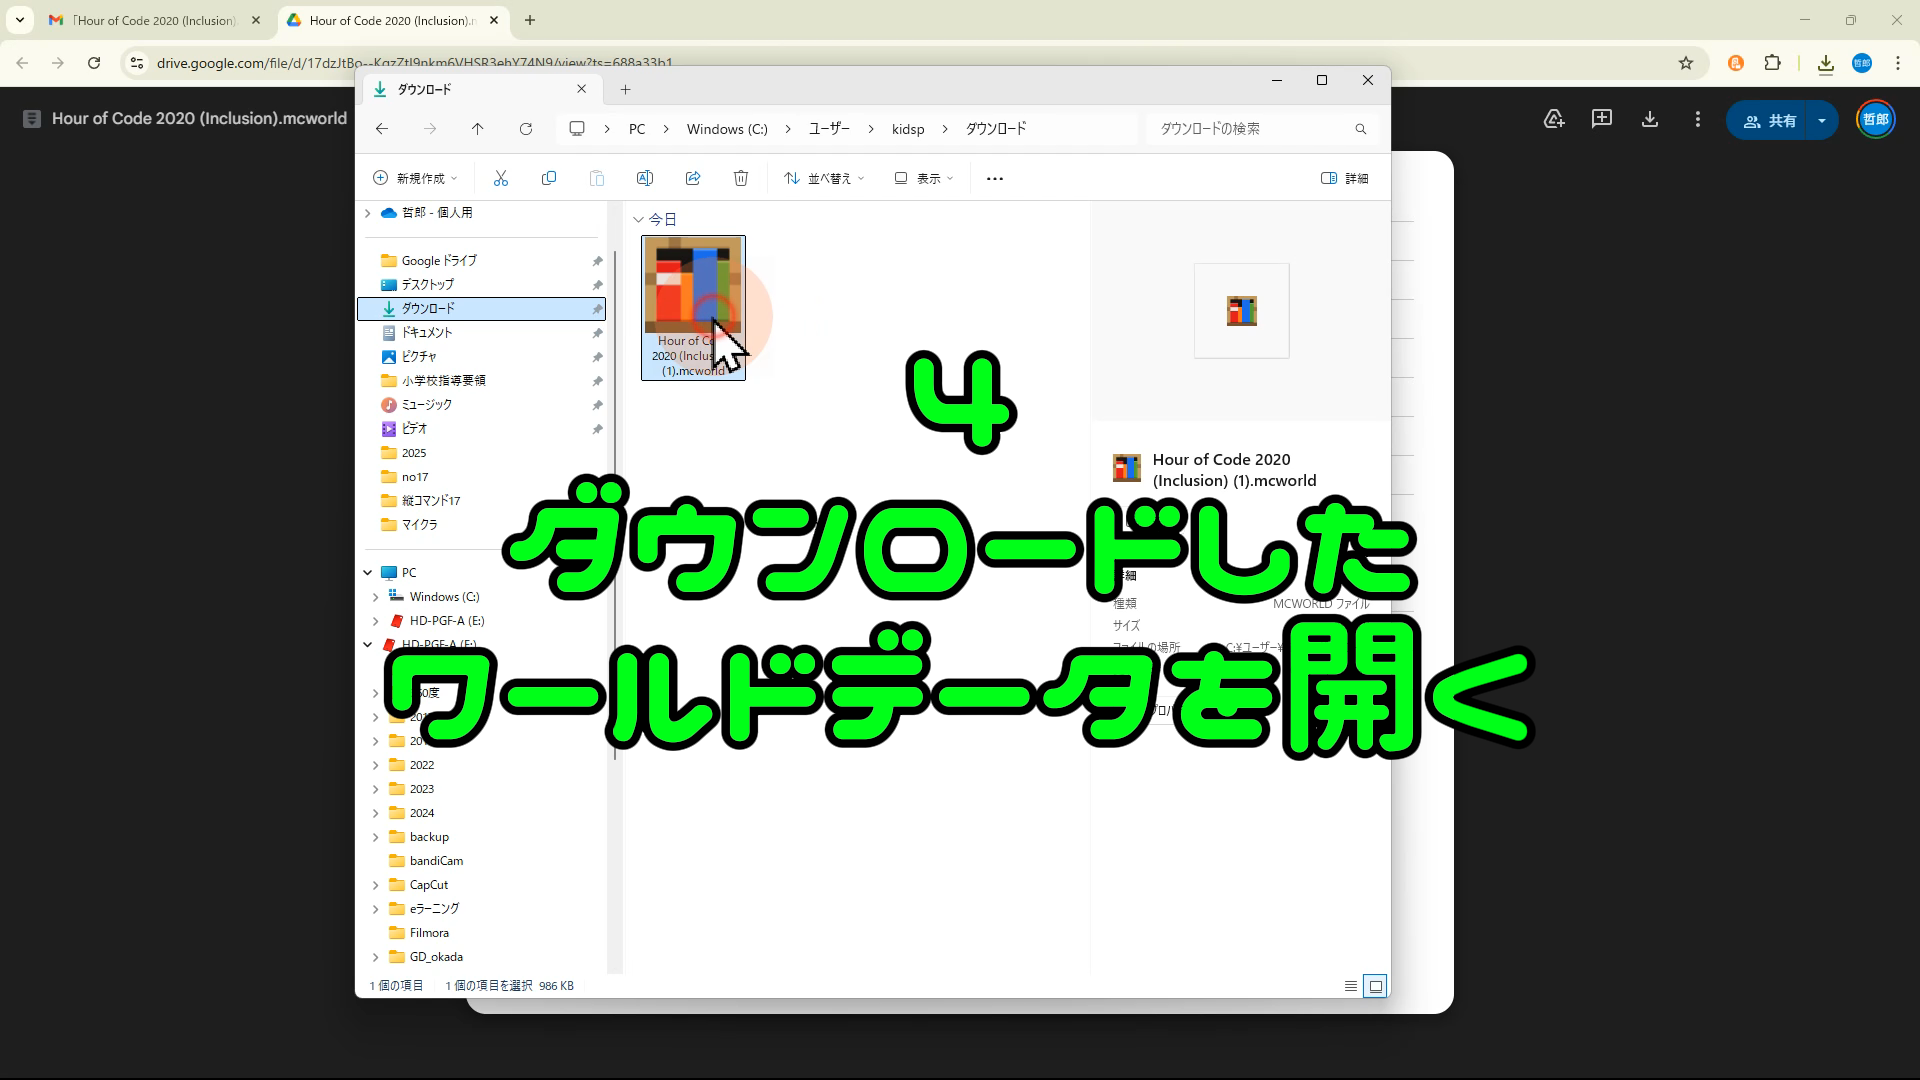Click the Google Drive download icon
This screenshot has height=1080, width=1920.
1650,120
